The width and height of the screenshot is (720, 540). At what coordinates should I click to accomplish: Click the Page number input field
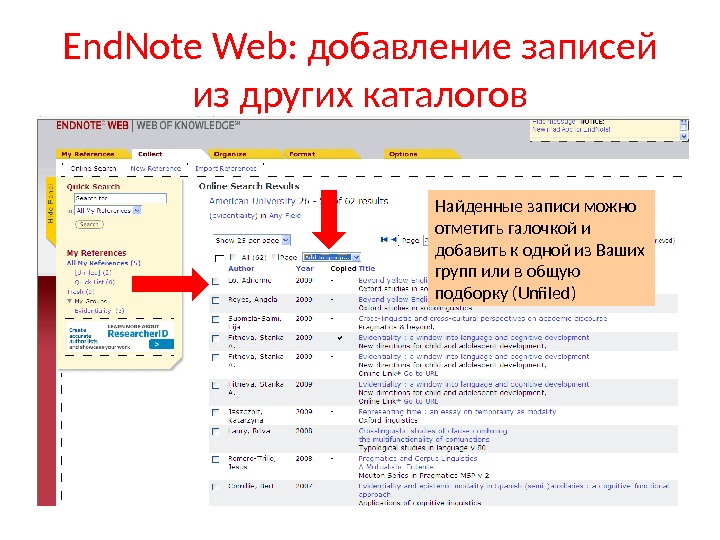point(425,240)
